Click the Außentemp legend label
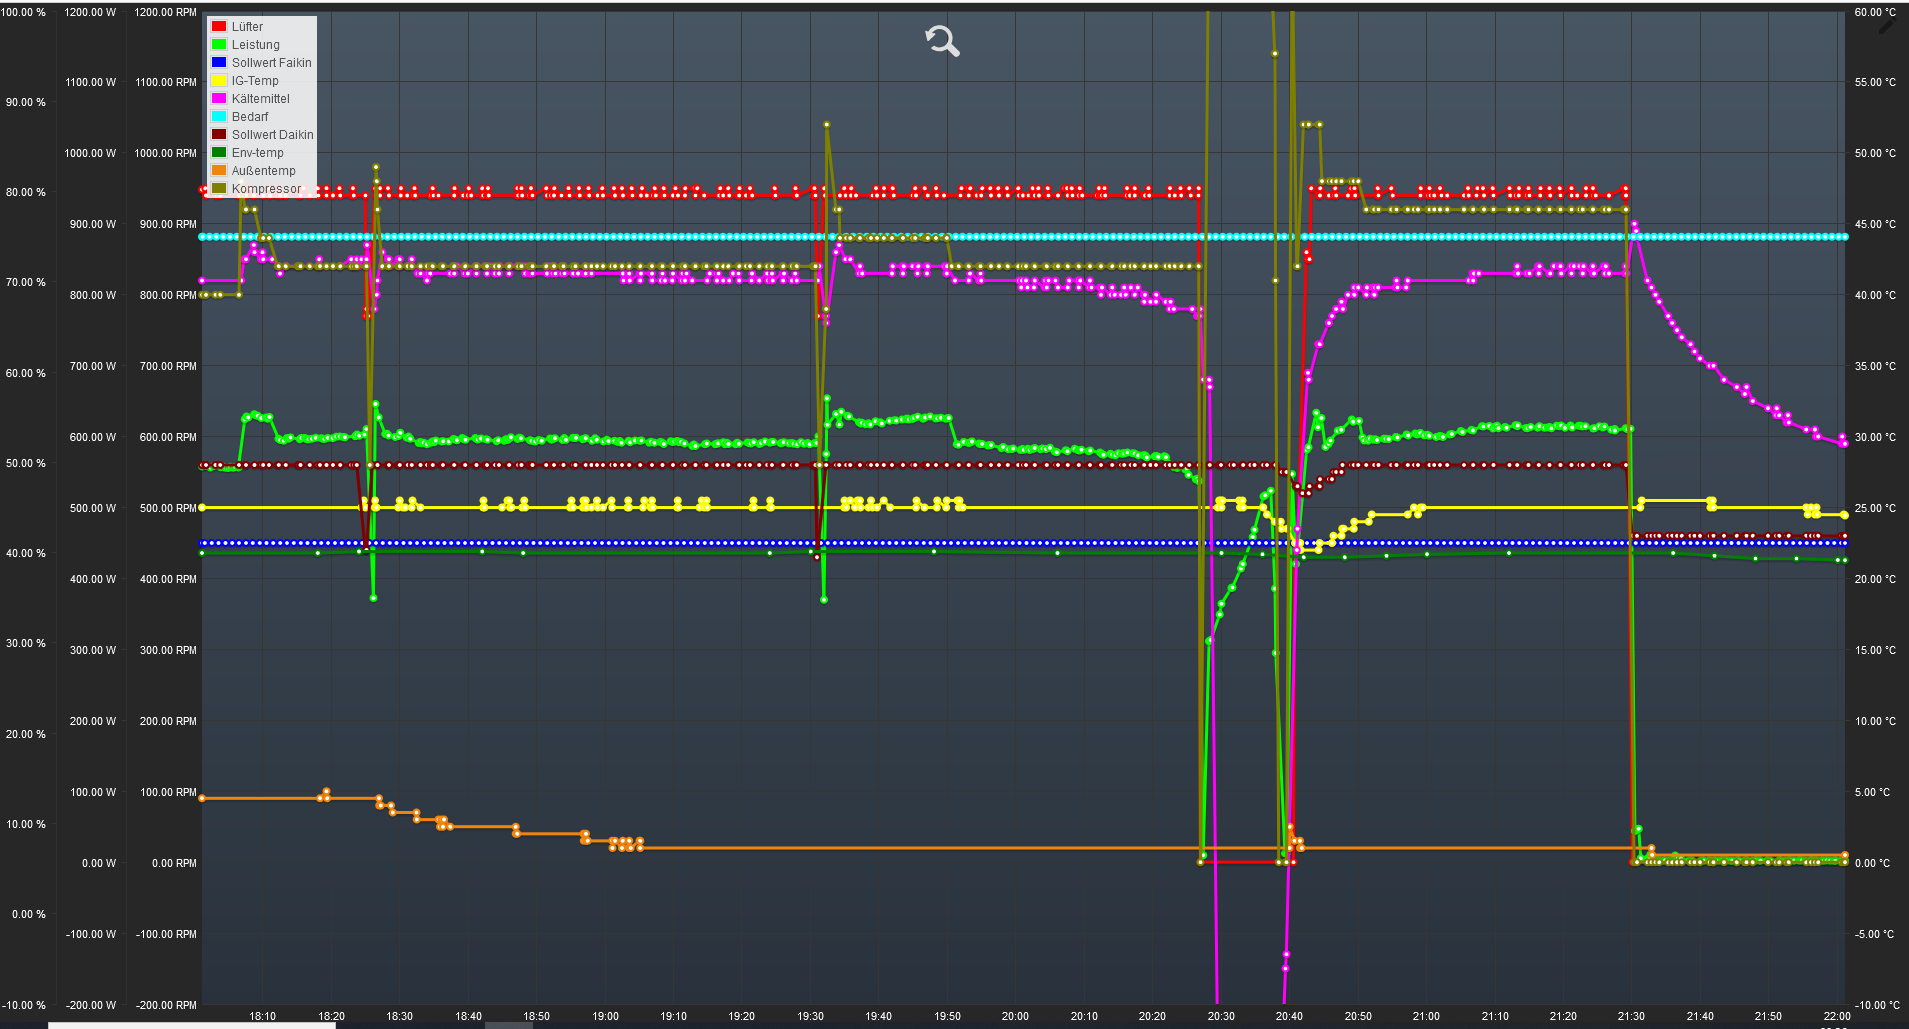 [263, 171]
